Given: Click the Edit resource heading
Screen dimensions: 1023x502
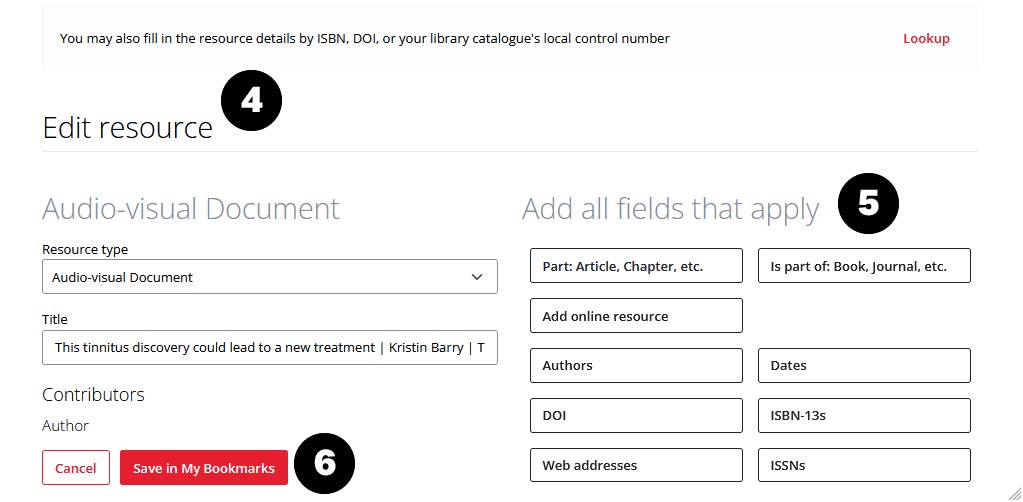Looking at the screenshot, I should pyautogui.click(x=127, y=128).
